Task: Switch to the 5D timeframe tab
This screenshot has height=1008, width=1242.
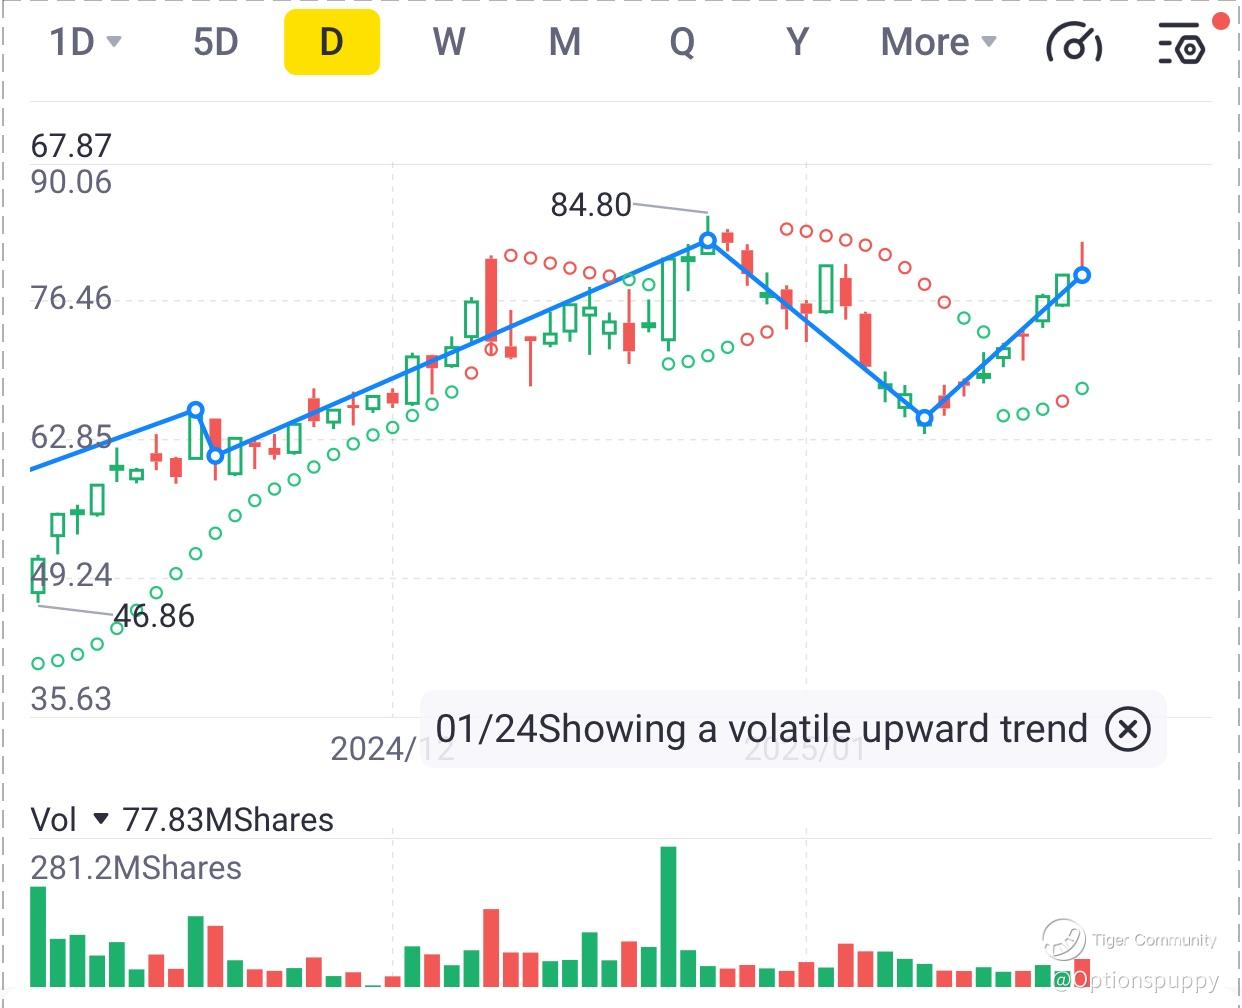Action: [x=215, y=42]
